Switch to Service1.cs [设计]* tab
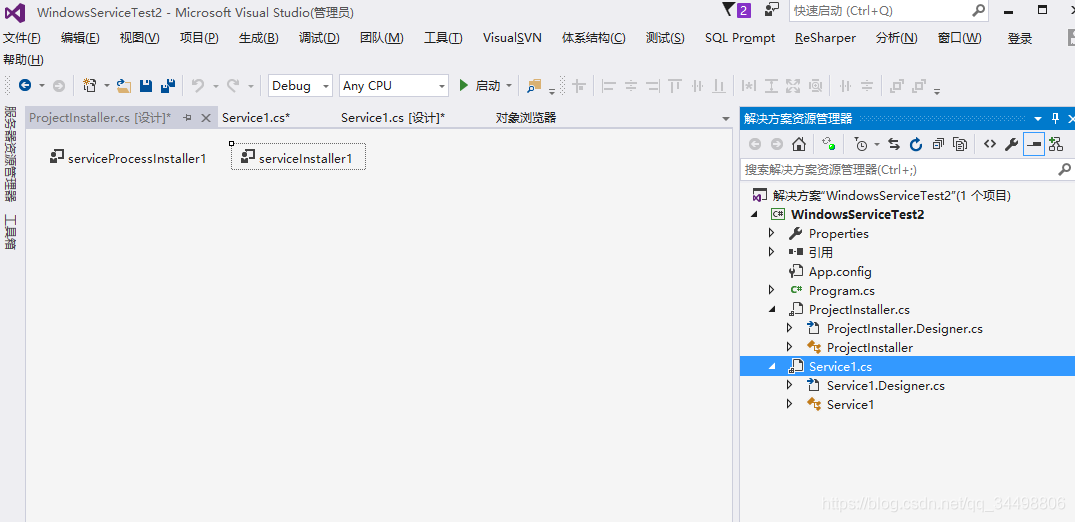The image size is (1075, 522). (x=393, y=118)
